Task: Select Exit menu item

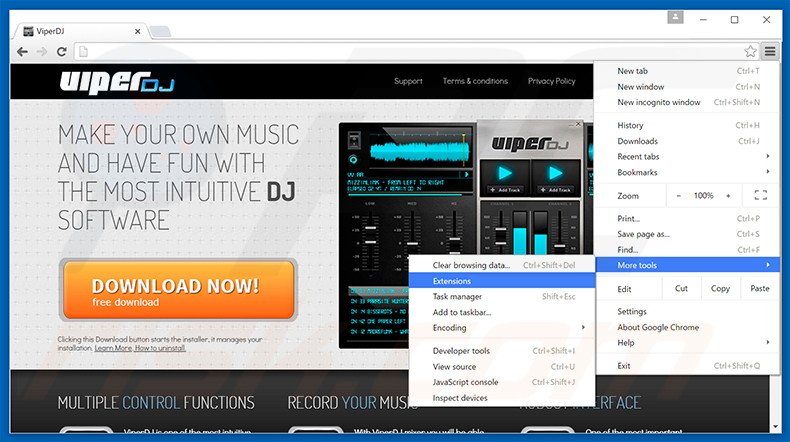Action: click(x=687, y=366)
